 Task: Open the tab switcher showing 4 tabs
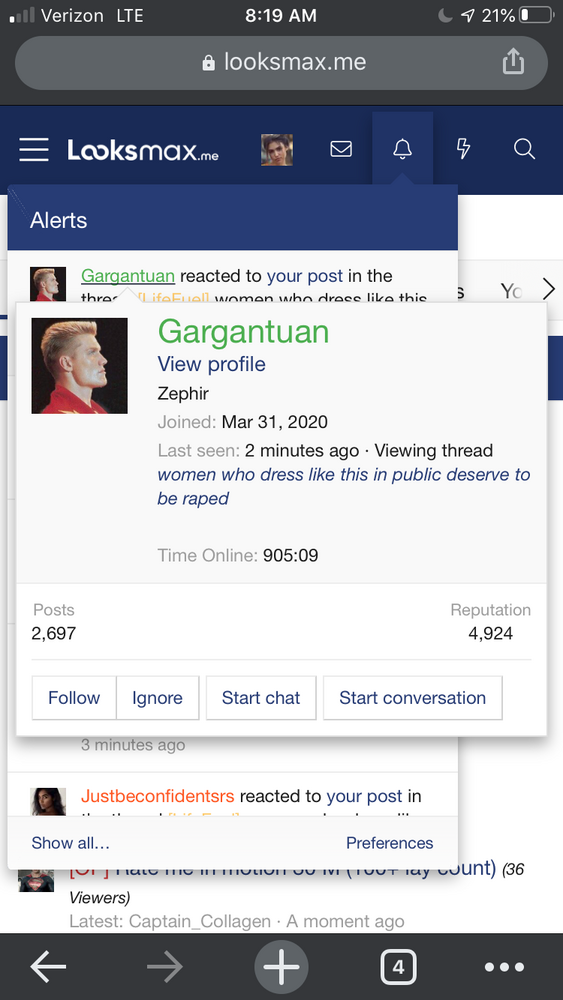click(x=398, y=967)
